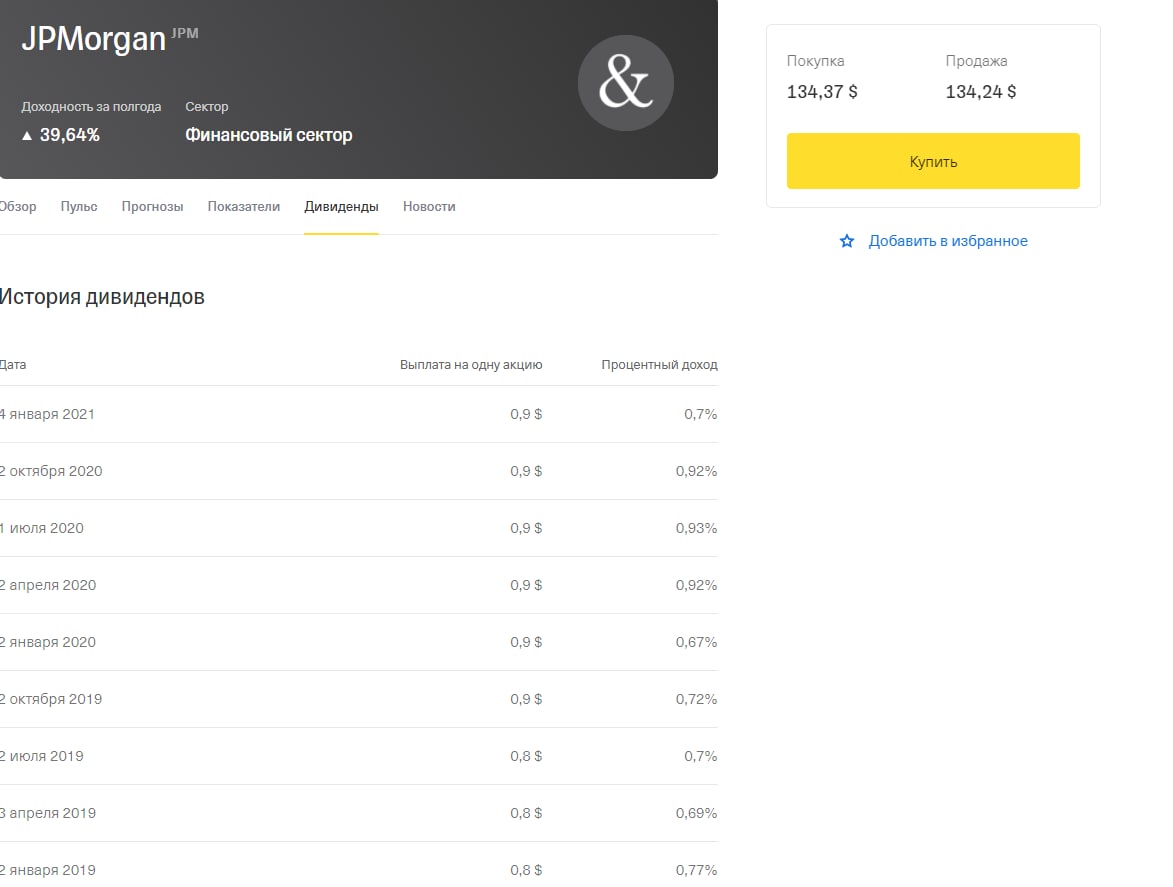
Task: Click the 0,67% yield value
Action: pyautogui.click(x=696, y=642)
